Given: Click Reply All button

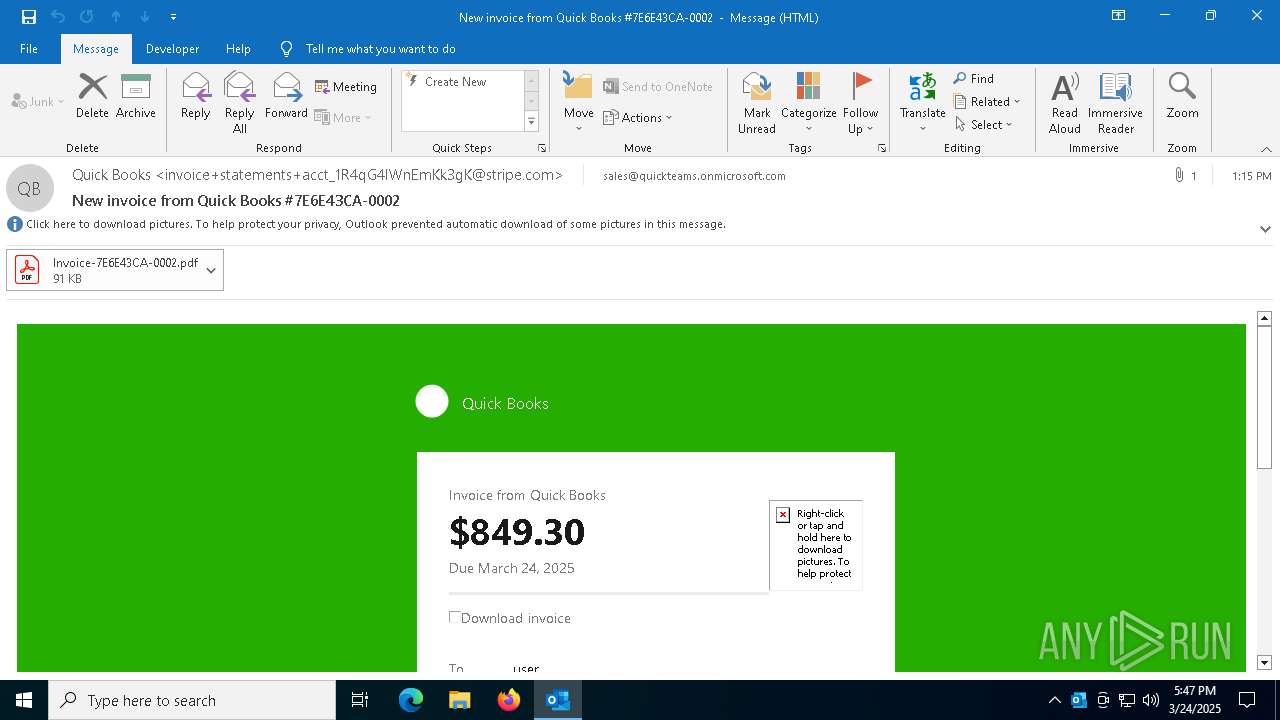Looking at the screenshot, I should 240,102.
